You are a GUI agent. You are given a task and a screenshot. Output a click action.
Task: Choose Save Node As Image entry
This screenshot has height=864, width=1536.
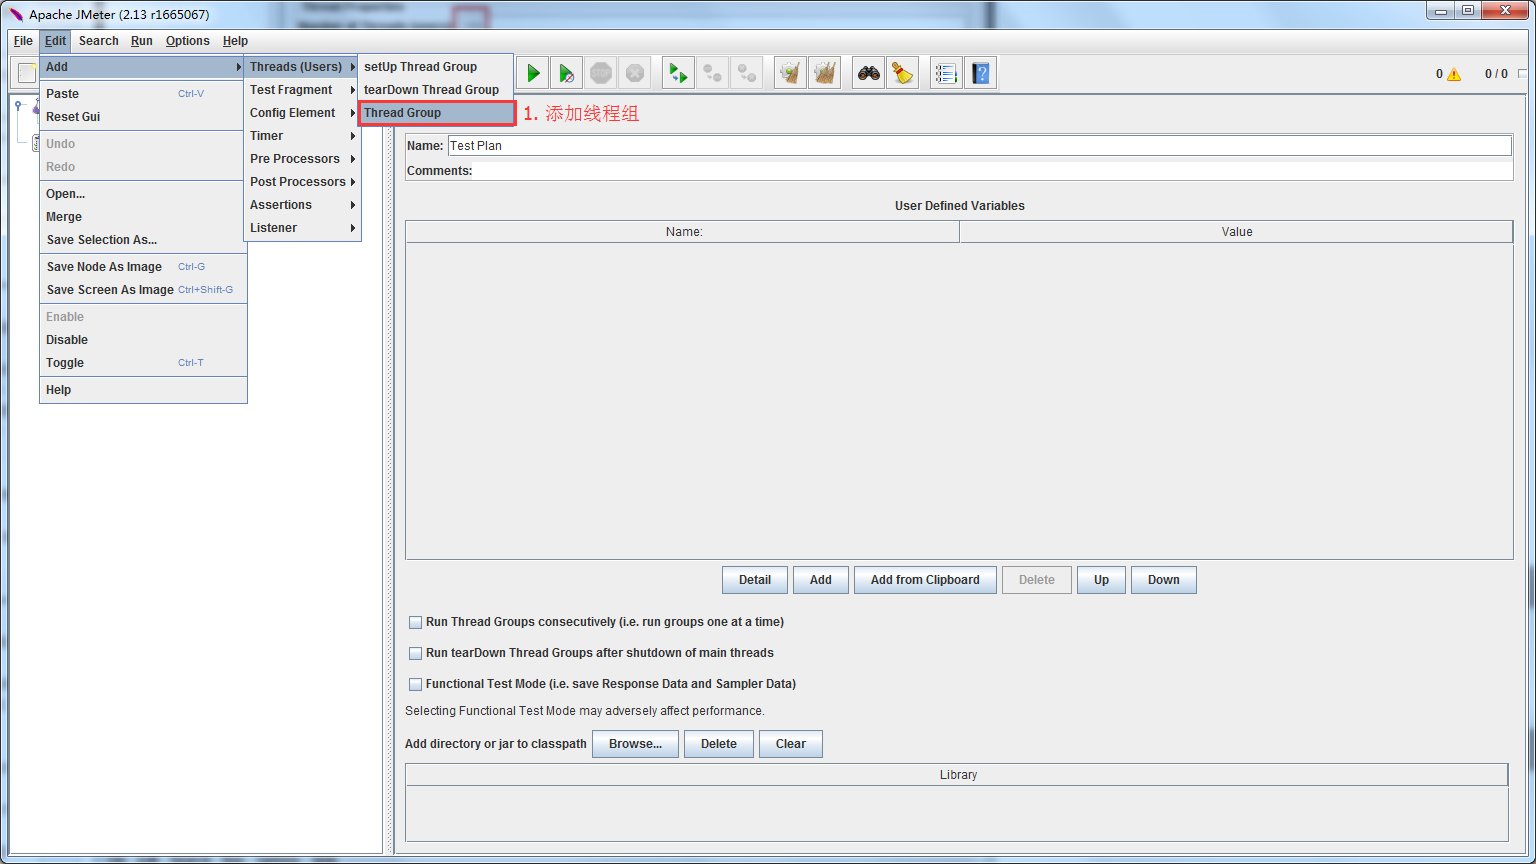click(x=143, y=267)
